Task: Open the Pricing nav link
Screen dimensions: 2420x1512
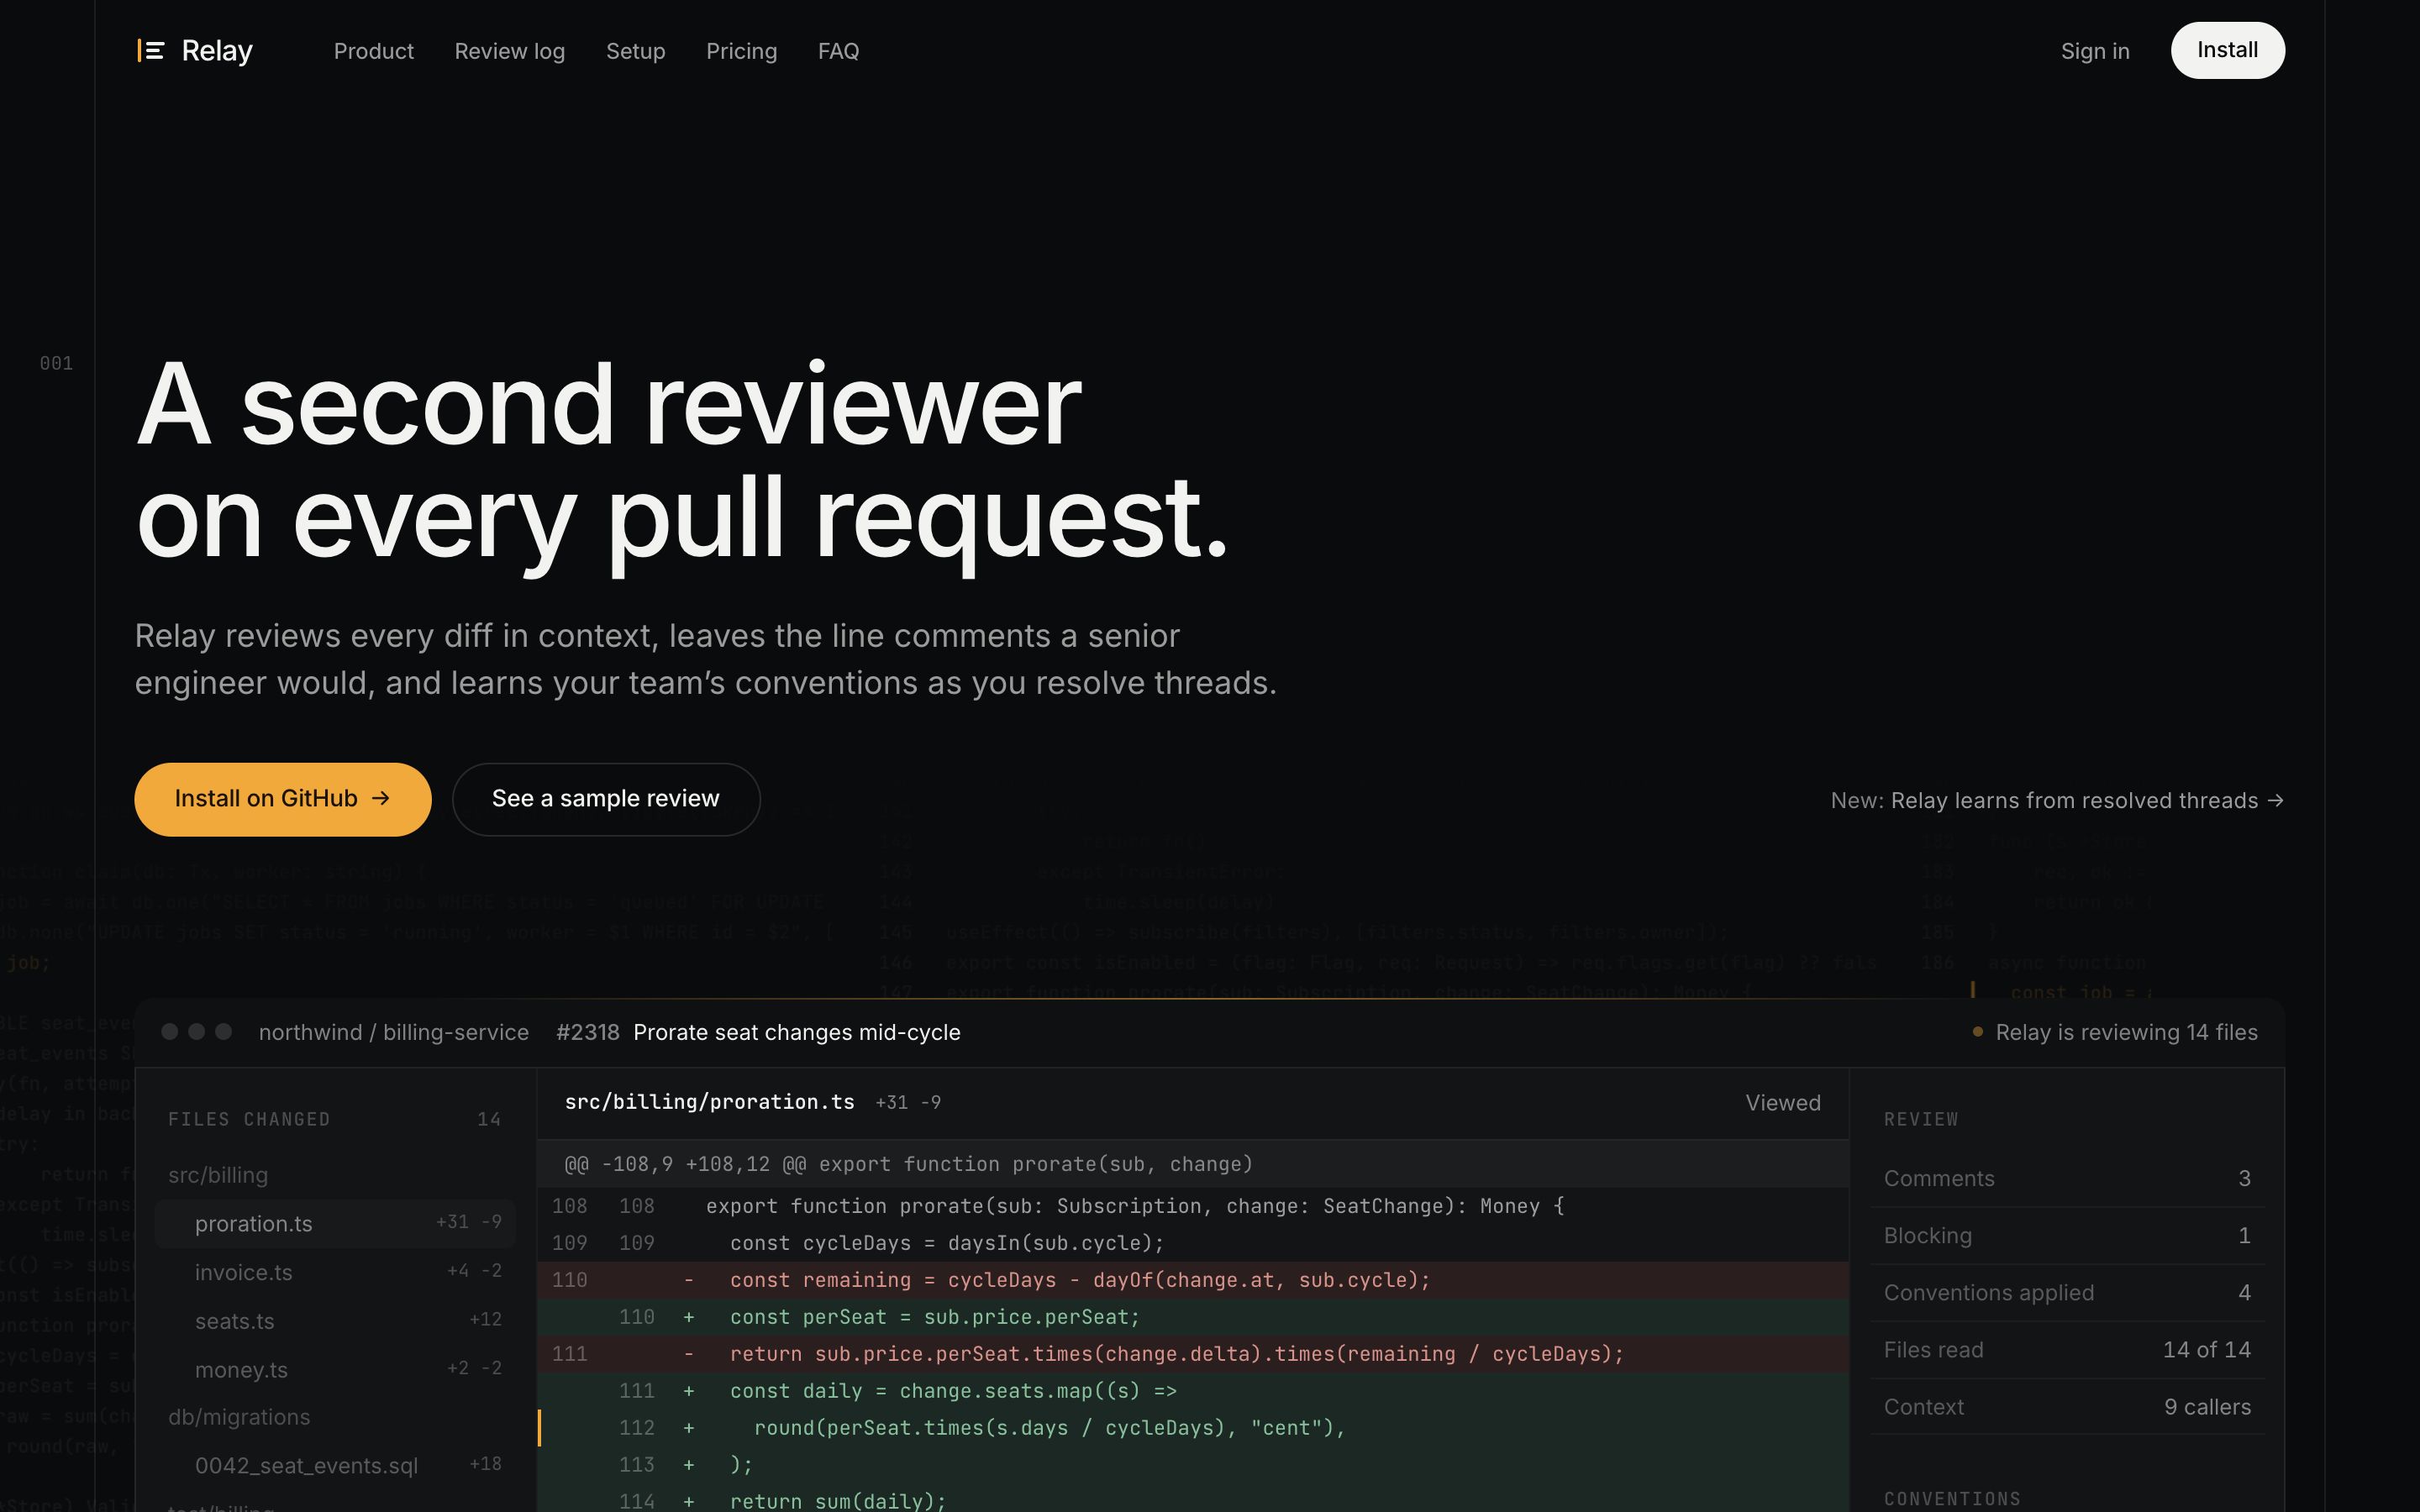Action: click(741, 51)
